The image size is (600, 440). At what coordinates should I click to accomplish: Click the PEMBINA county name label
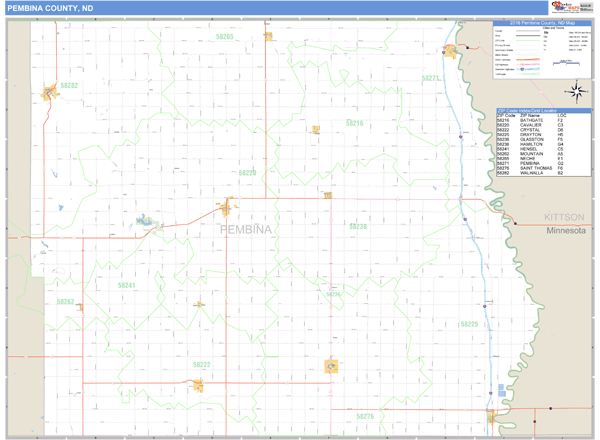pos(245,230)
